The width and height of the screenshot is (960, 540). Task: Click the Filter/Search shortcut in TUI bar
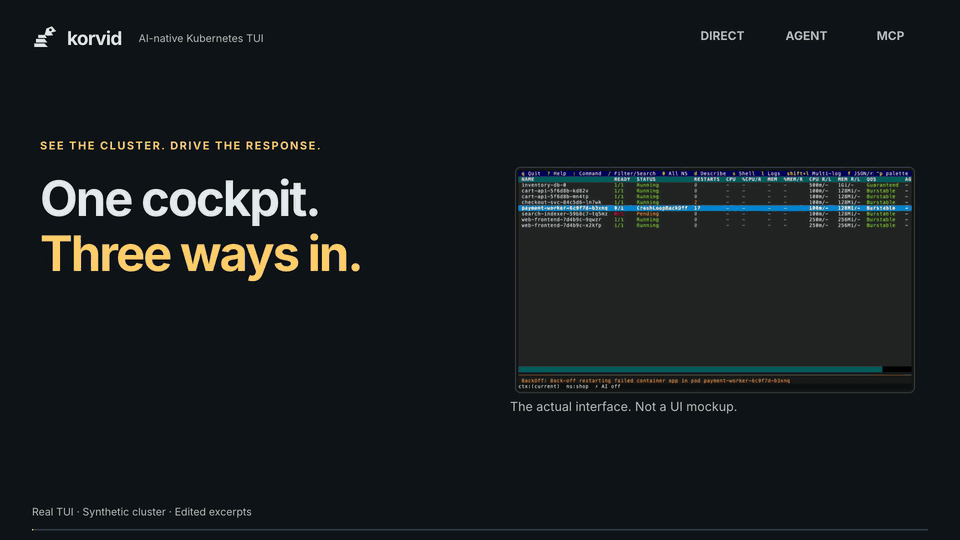632,173
